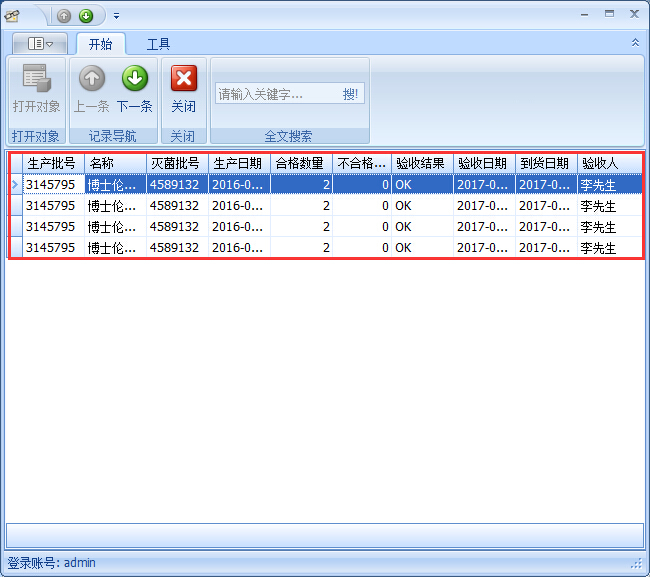
Task: Click small grey up arrow in title bar
Action: coord(64,15)
